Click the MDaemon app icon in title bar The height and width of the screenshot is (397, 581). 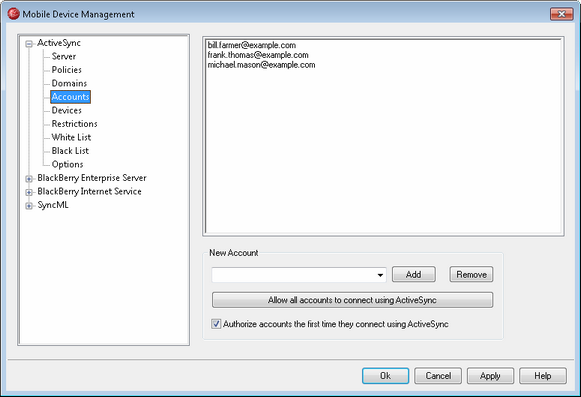[13, 14]
